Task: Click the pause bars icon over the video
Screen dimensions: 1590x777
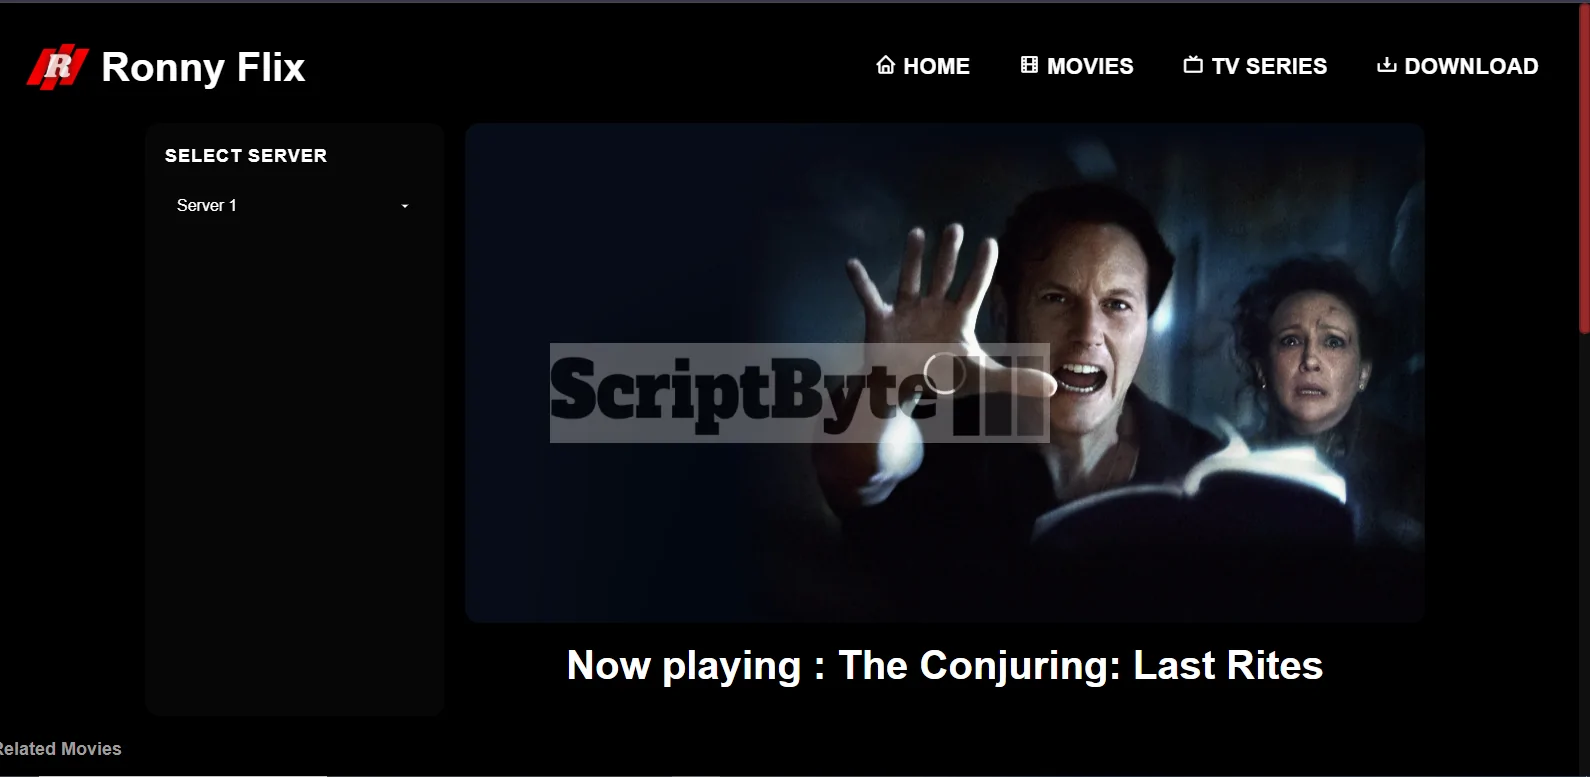Action: point(998,398)
